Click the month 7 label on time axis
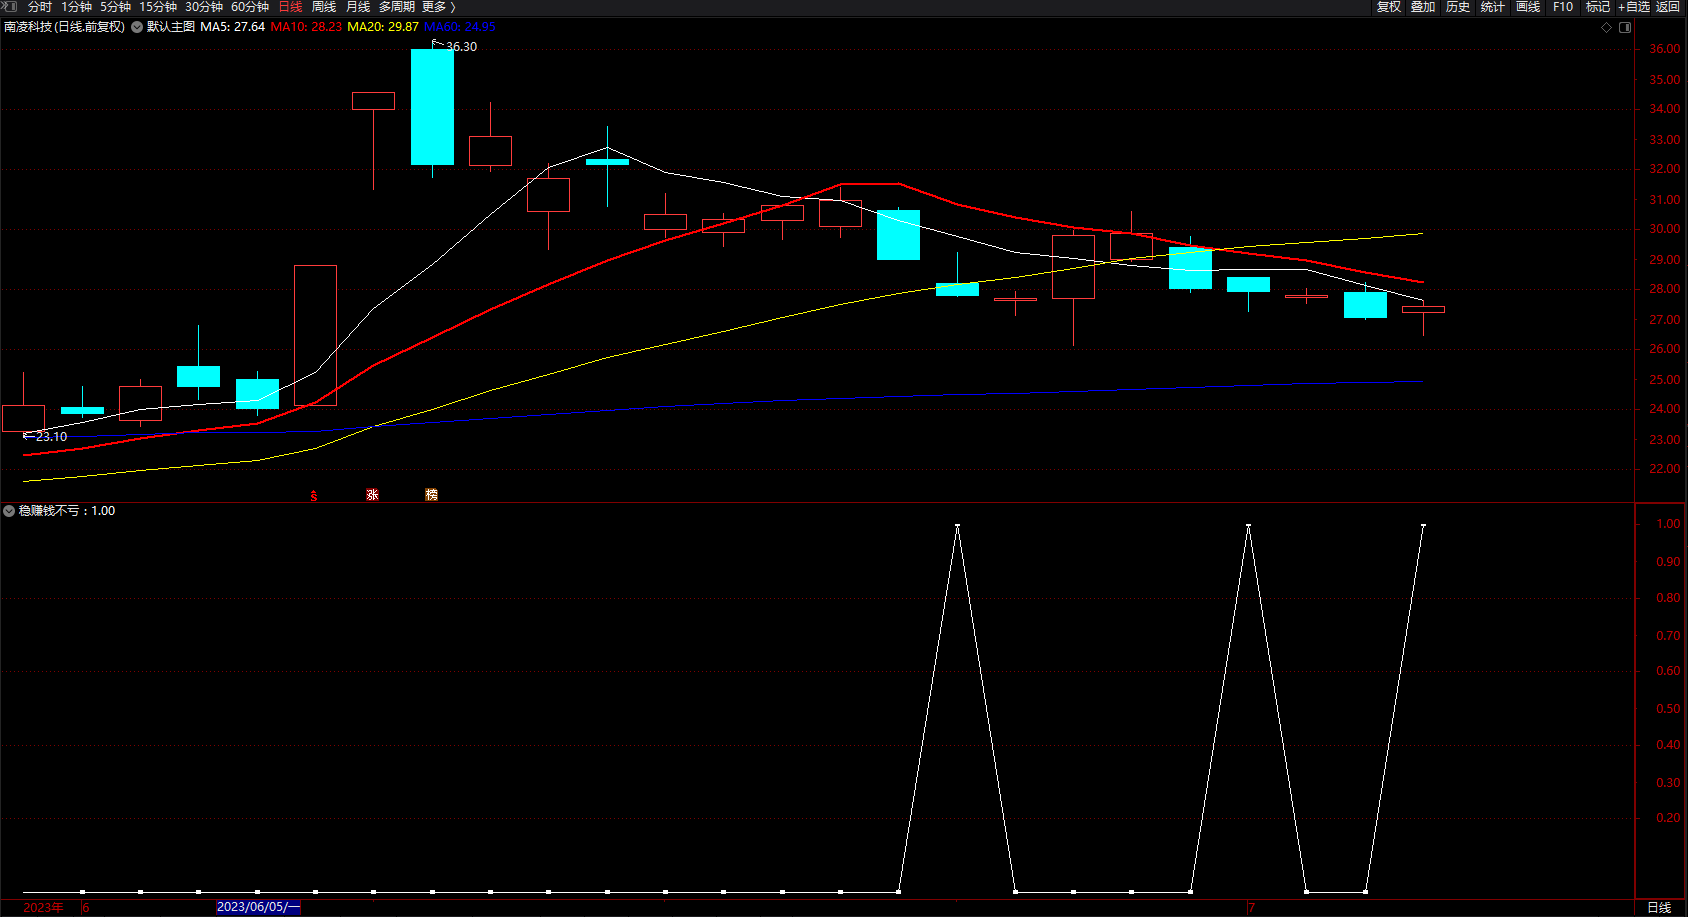 click(x=1251, y=908)
